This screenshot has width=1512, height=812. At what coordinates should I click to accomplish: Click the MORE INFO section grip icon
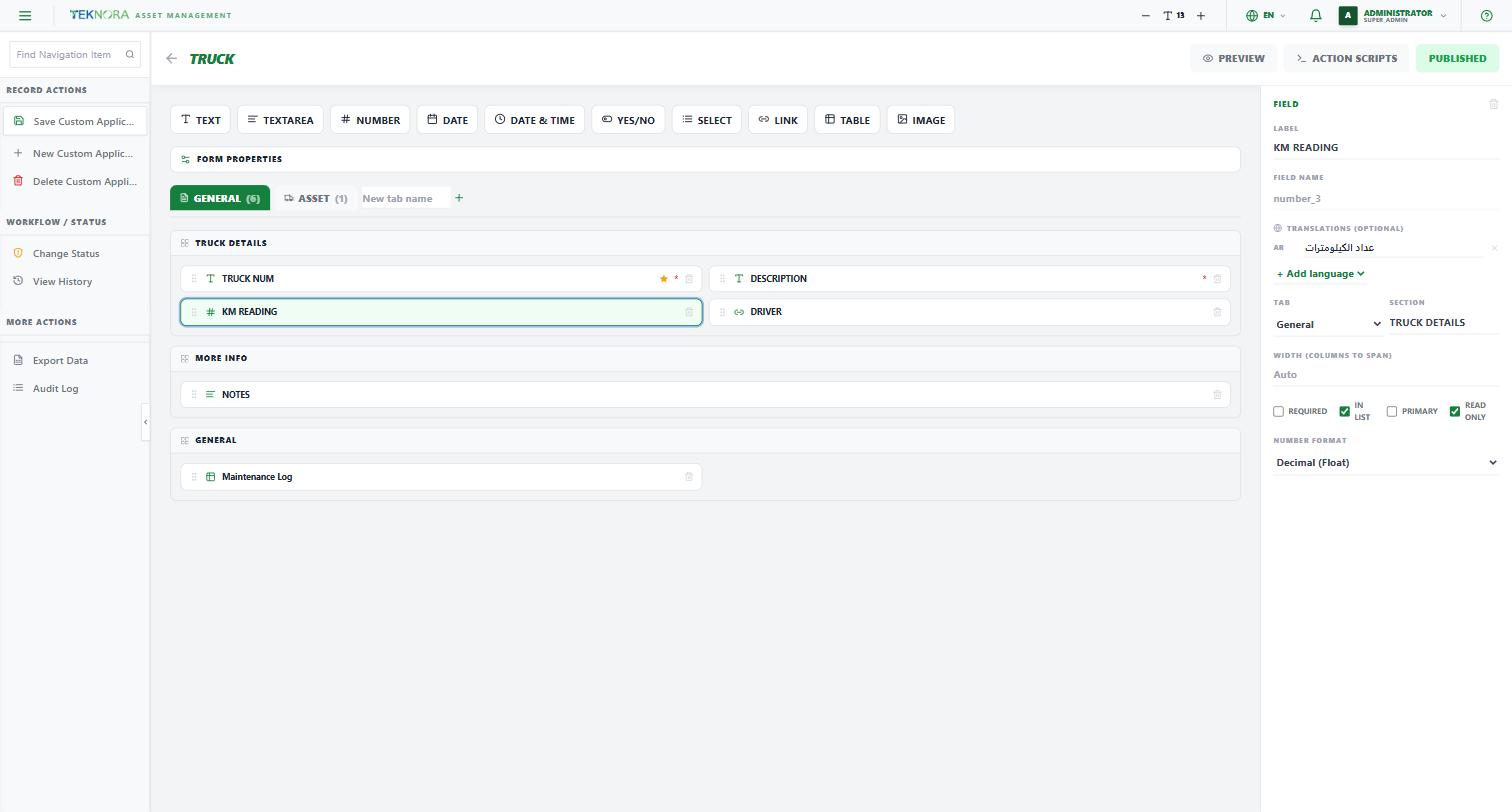185,358
